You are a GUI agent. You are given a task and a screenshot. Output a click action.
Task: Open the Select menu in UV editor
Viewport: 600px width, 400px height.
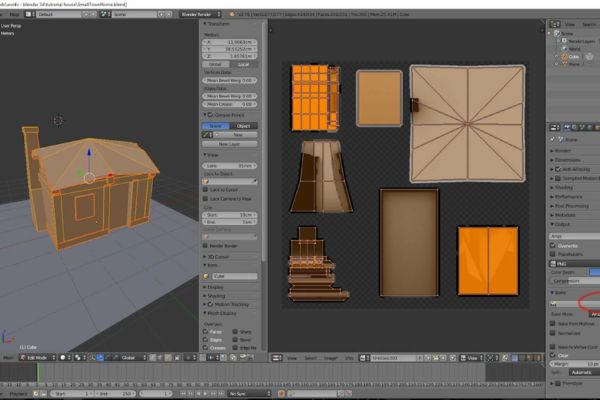tap(310, 358)
